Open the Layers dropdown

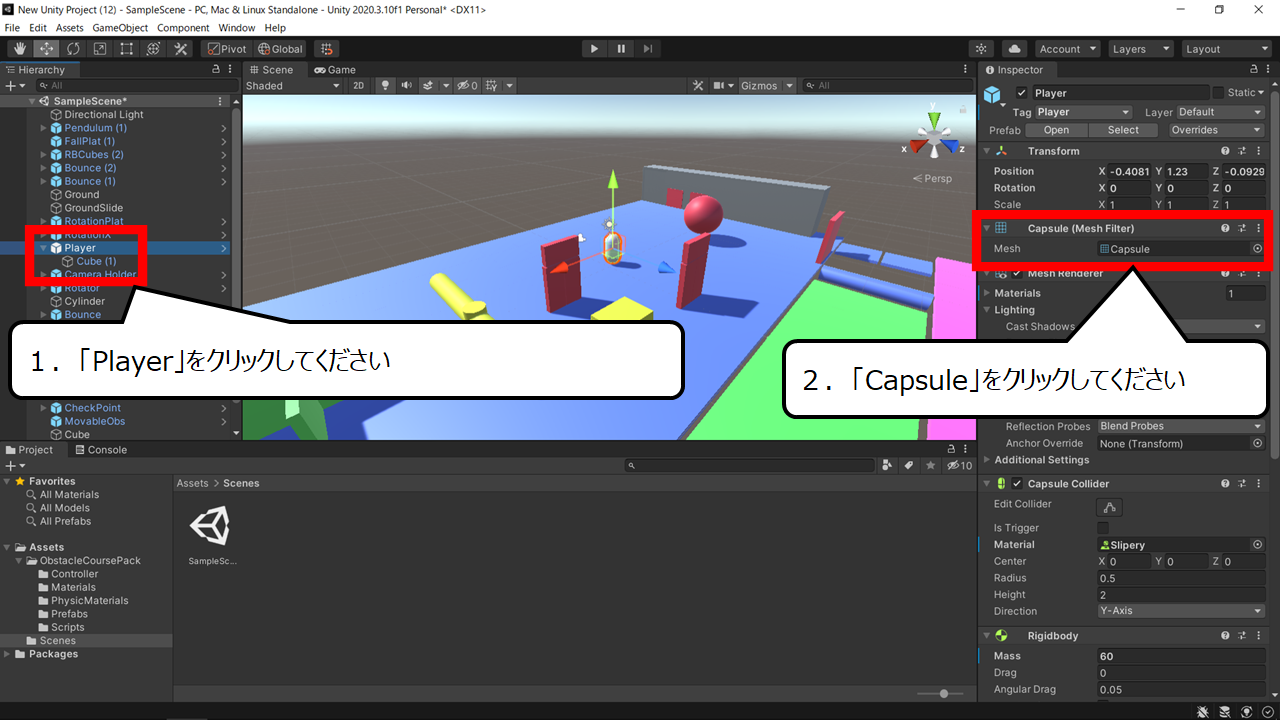point(1140,49)
